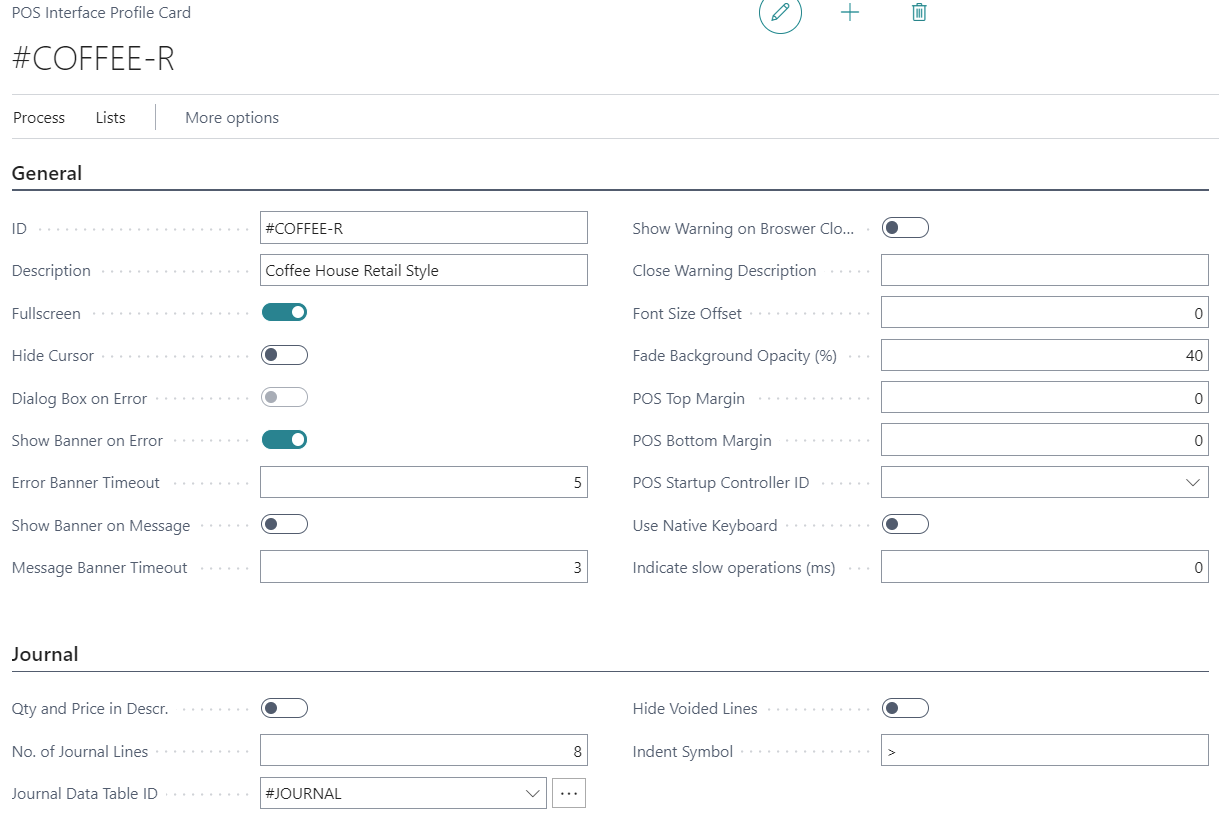Open the Process menu
Screen dimensions: 1219x821
pyautogui.click(x=39, y=118)
